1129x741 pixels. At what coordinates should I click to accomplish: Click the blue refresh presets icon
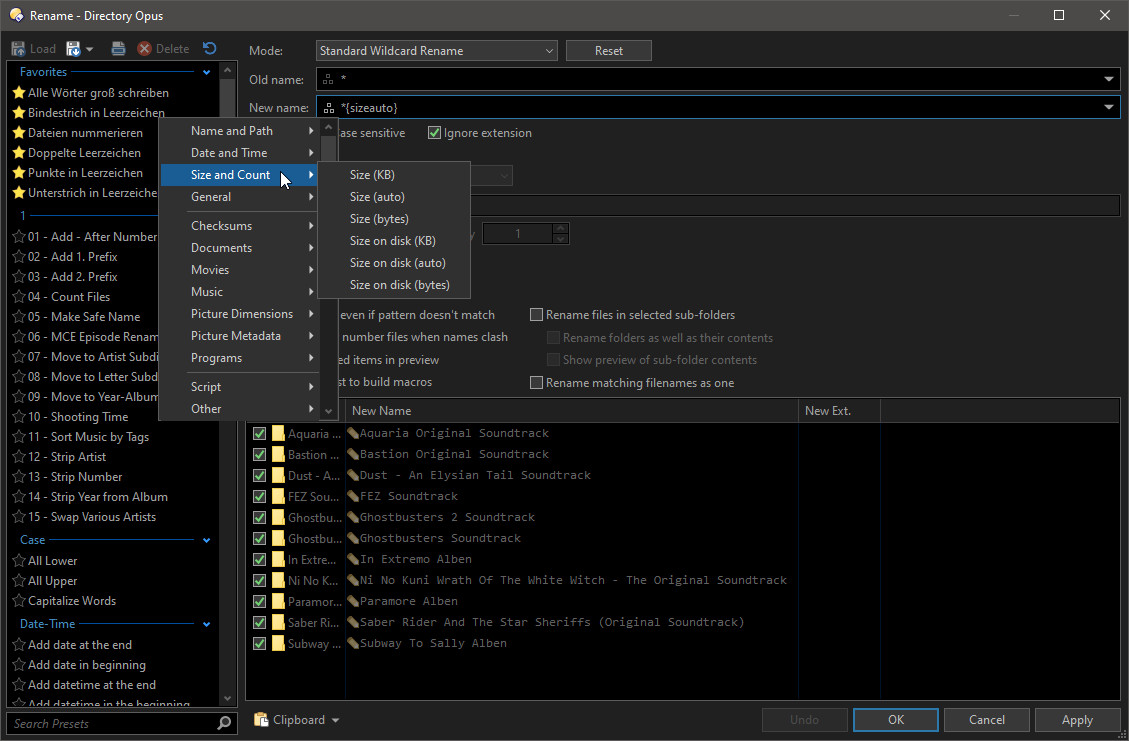coord(210,48)
